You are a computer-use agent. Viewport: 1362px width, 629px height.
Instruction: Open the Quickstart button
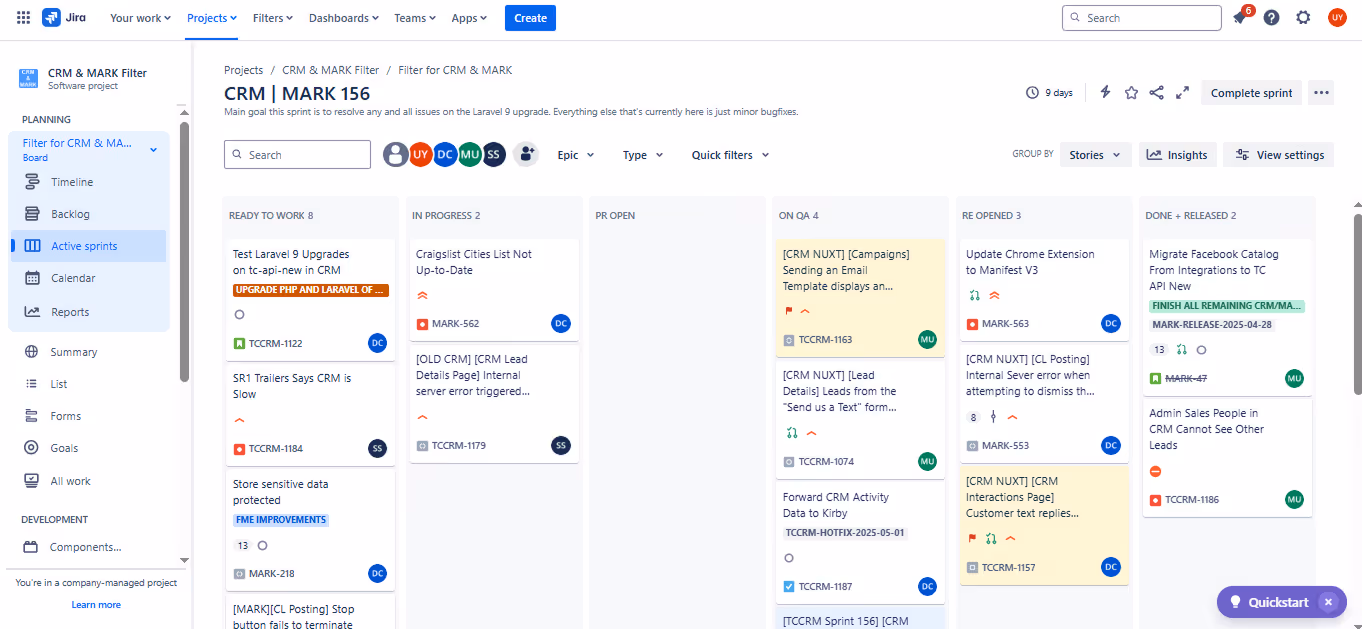tap(1270, 602)
